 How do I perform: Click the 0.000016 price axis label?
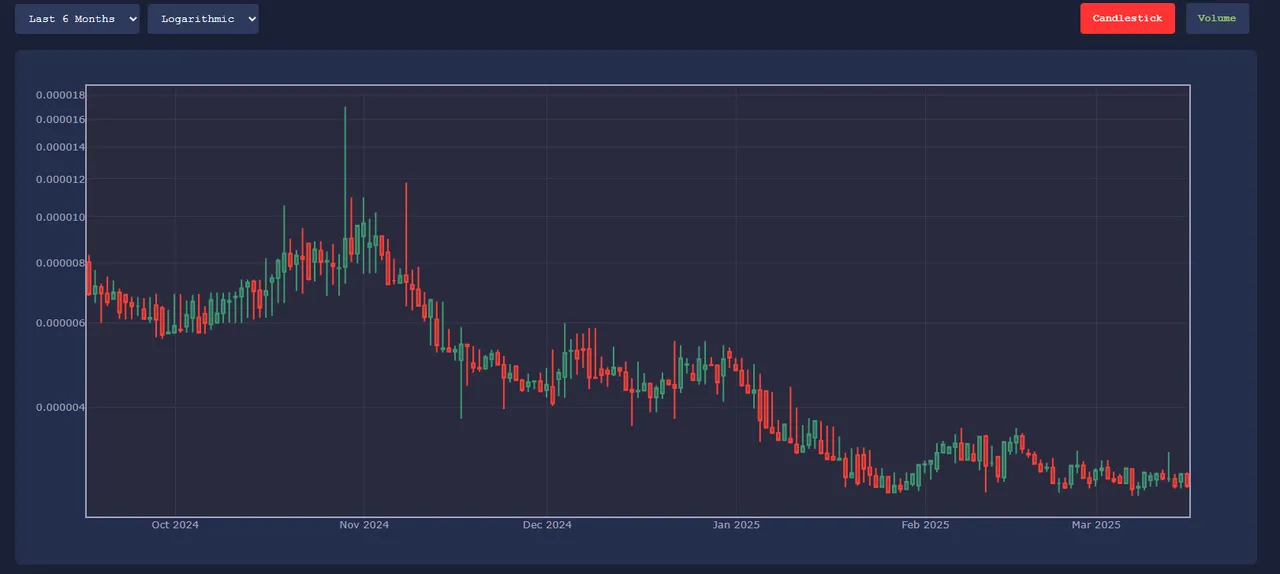(x=60, y=120)
